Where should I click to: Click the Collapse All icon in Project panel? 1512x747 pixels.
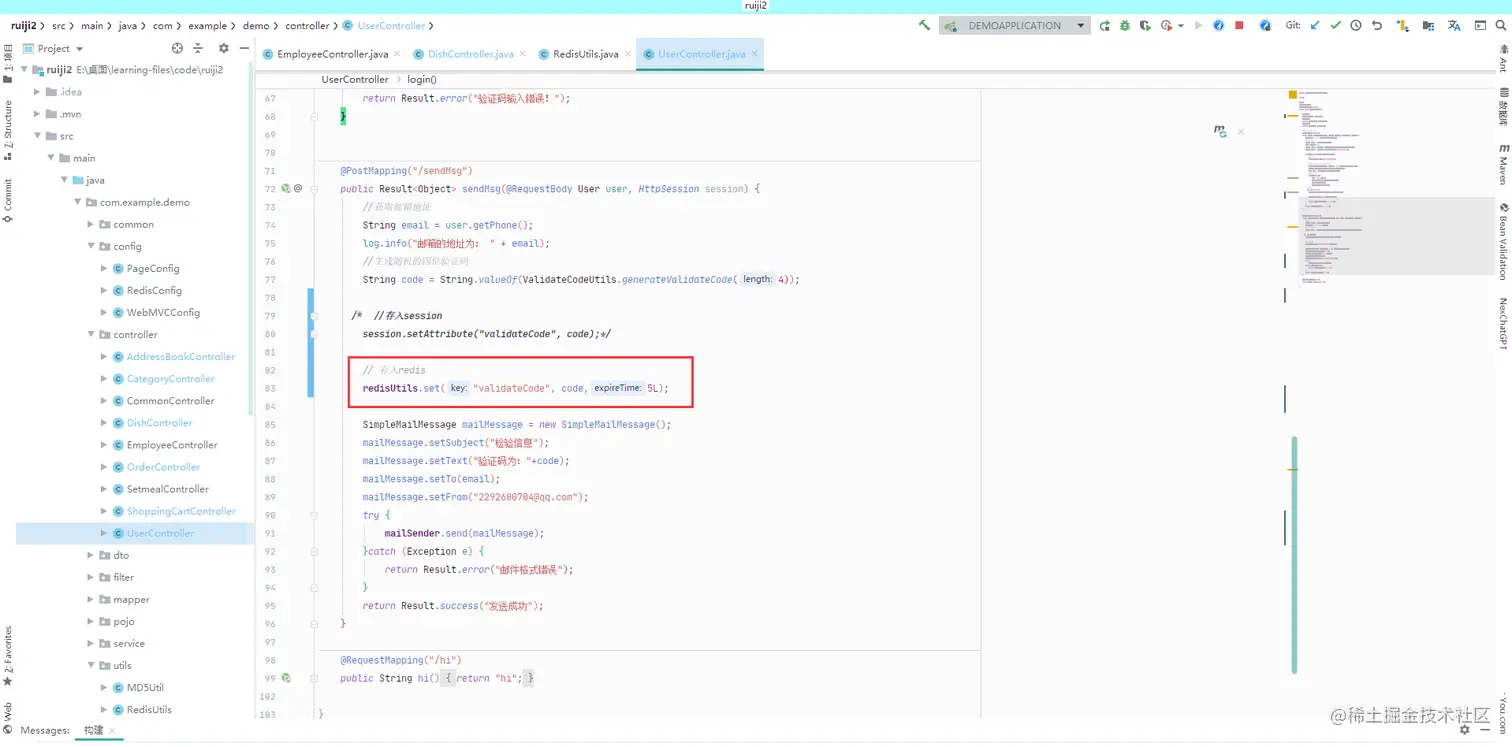[198, 48]
